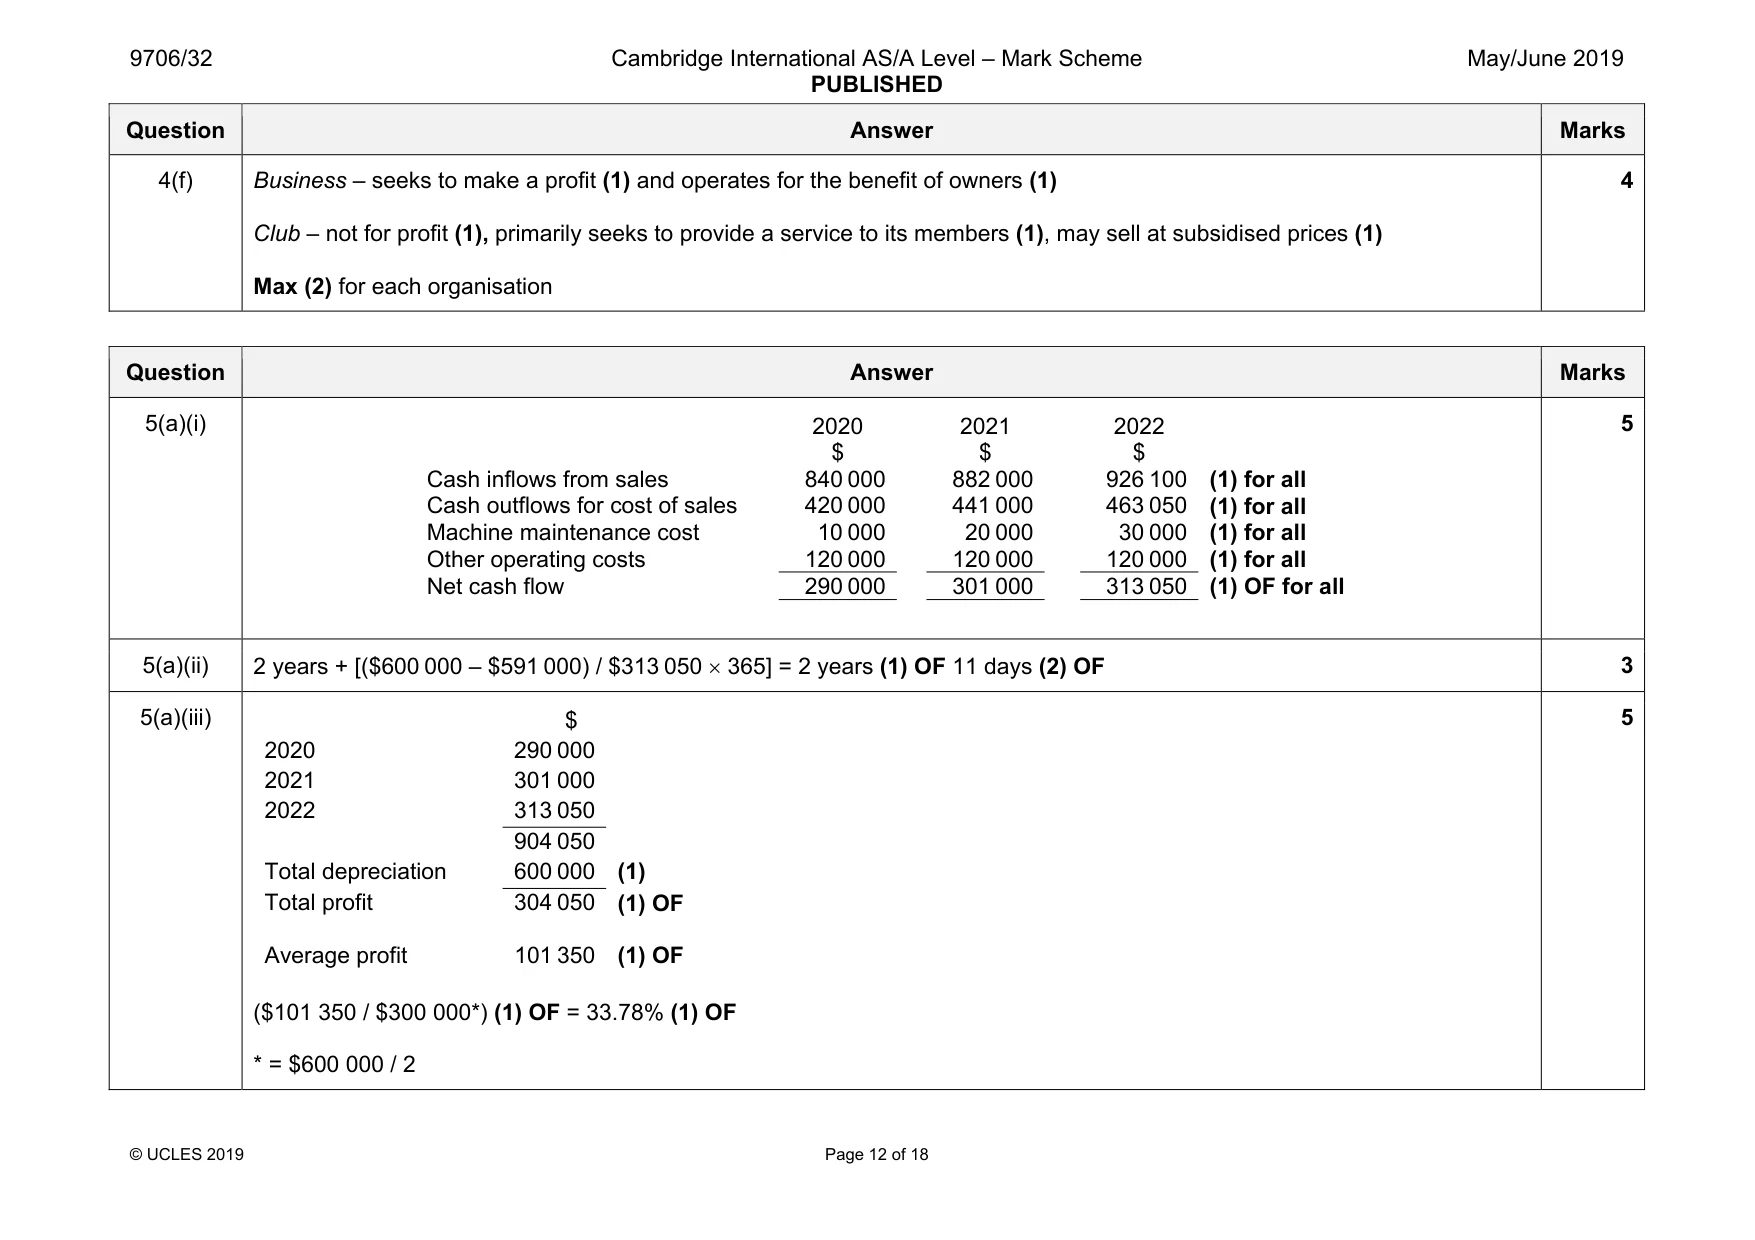Viewport: 1755px width, 1240px height.
Task: Click question number 5(a)(i)
Action: click(x=175, y=423)
